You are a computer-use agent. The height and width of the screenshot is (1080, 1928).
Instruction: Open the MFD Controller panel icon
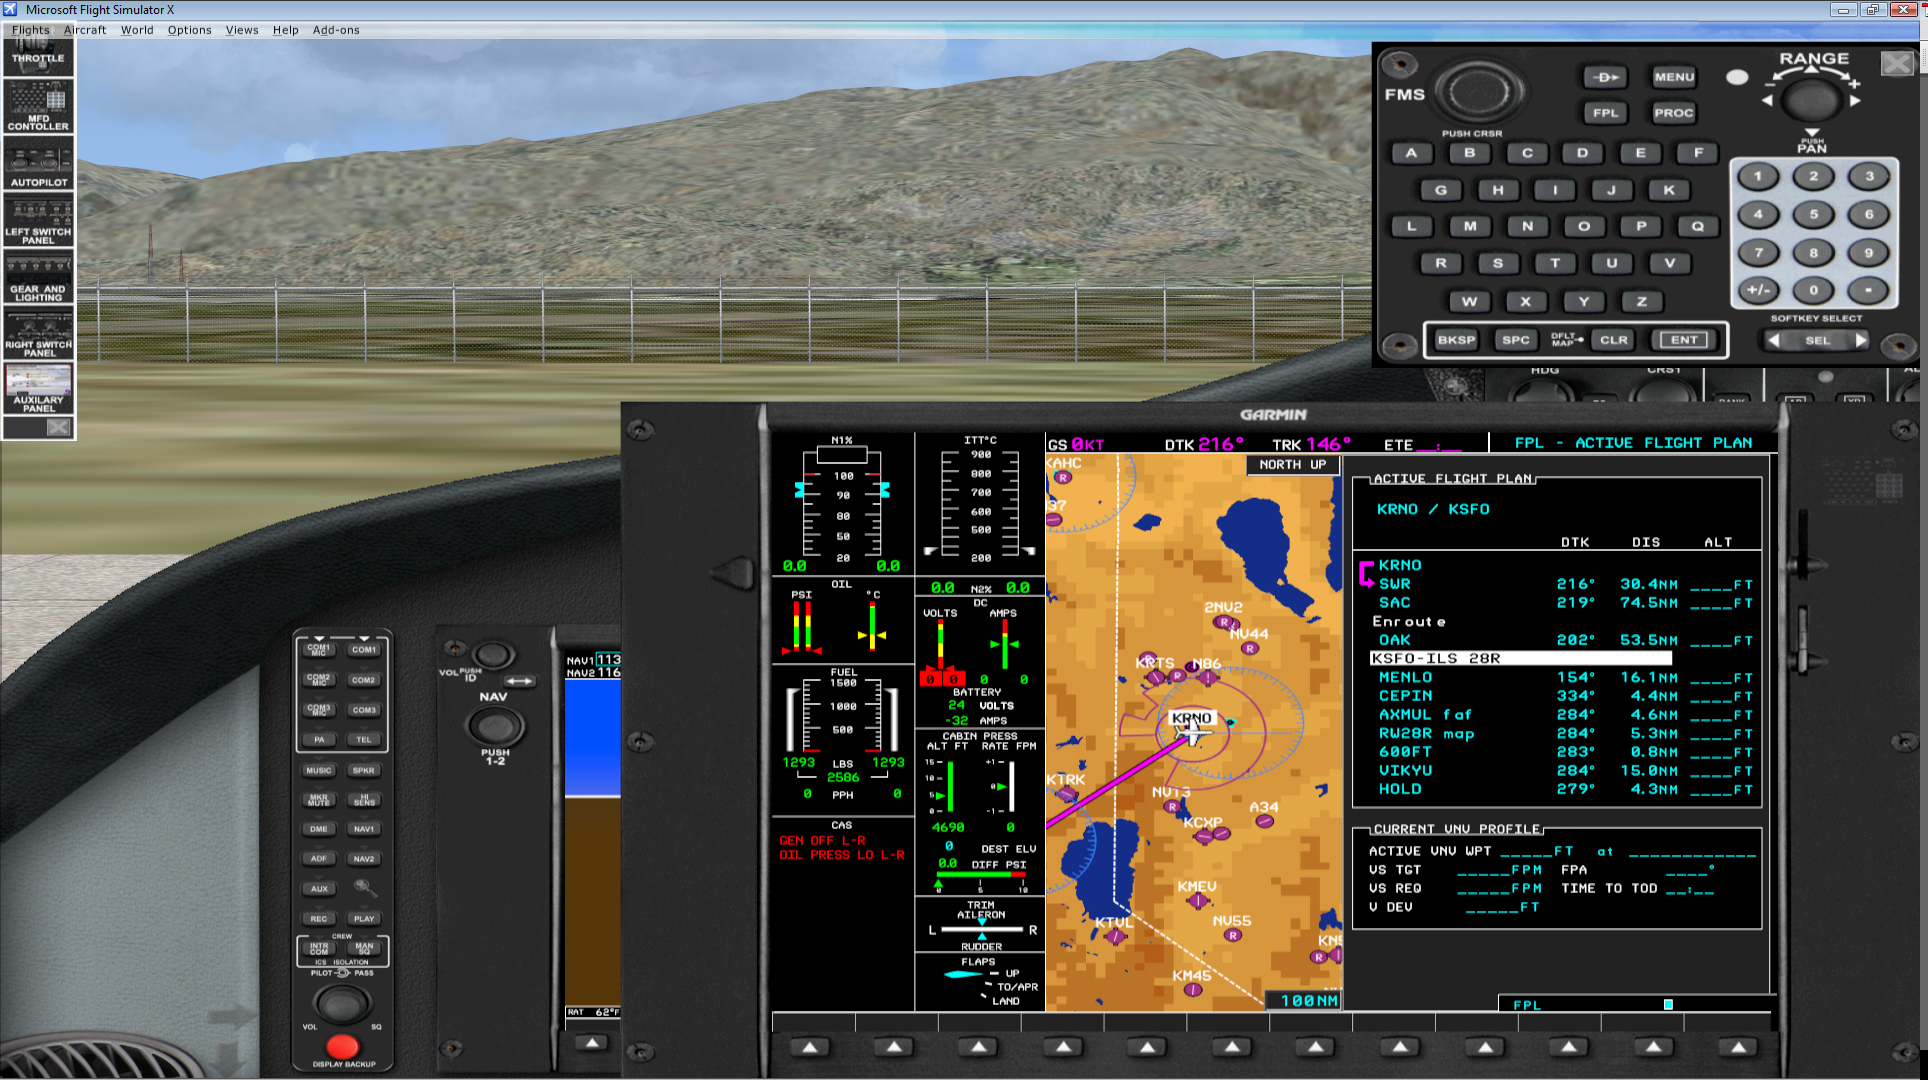38,106
